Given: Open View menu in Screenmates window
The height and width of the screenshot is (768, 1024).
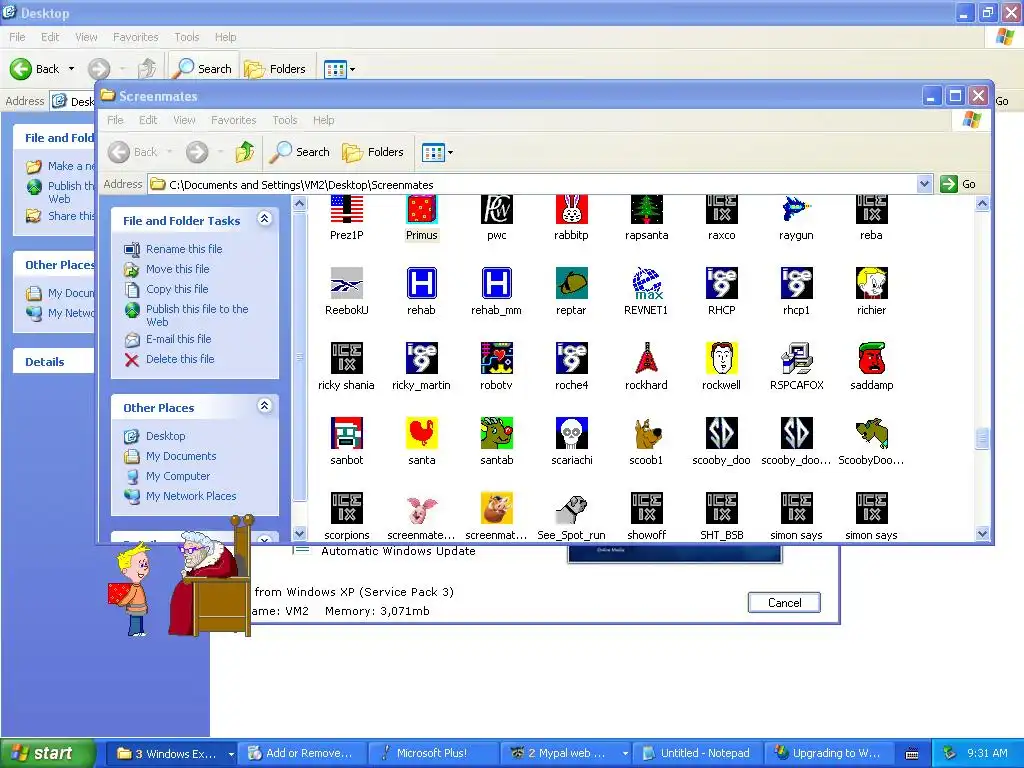Looking at the screenshot, I should (x=184, y=120).
